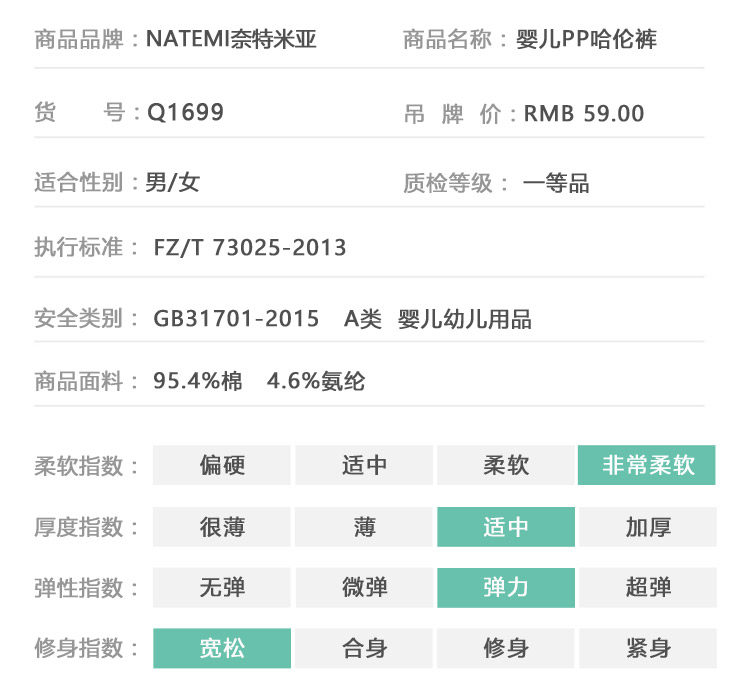Click the 商品面料 label

tap(79, 381)
